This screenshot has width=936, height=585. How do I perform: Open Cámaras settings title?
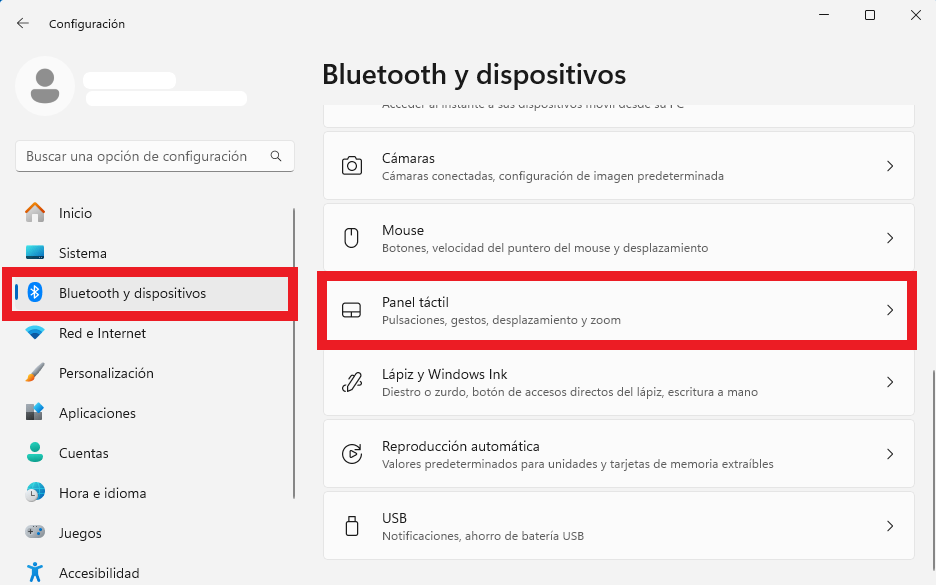coord(408,158)
